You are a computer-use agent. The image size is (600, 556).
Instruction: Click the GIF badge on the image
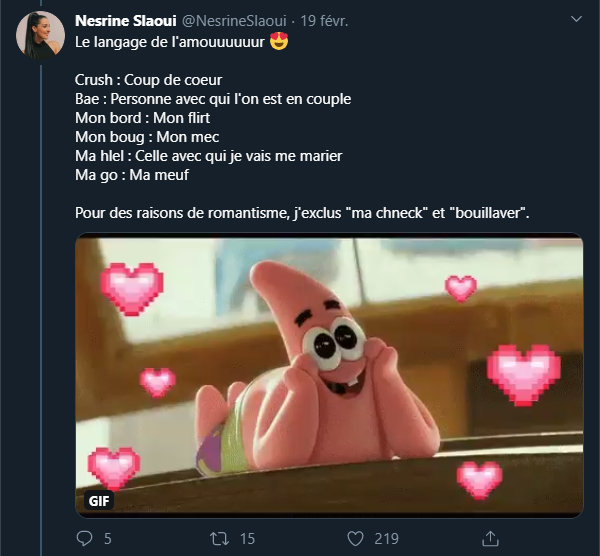click(99, 500)
